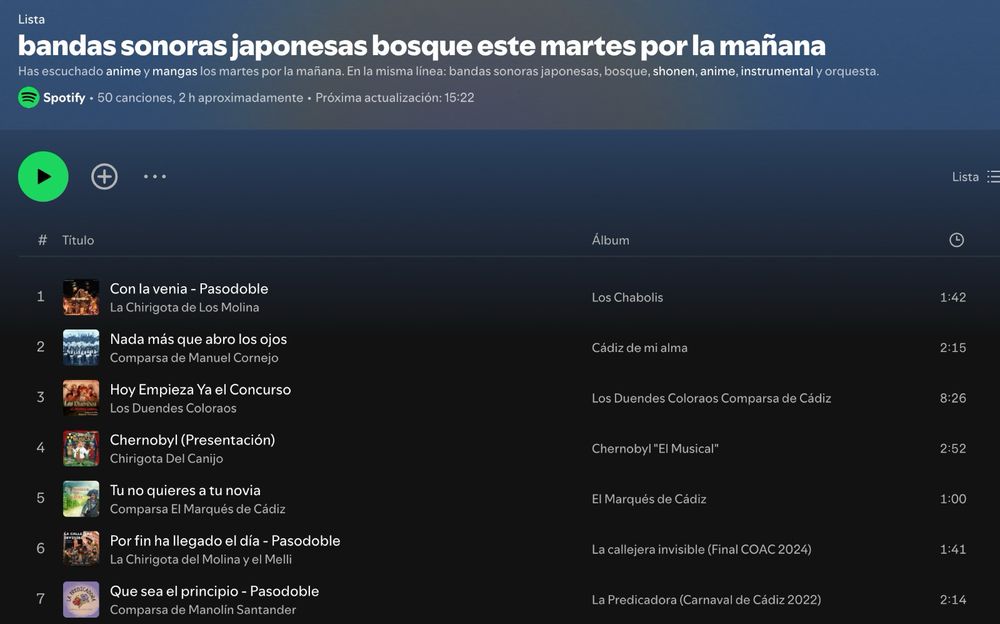Click '50 canciones, 2 h aproximadamente' text

200,98
